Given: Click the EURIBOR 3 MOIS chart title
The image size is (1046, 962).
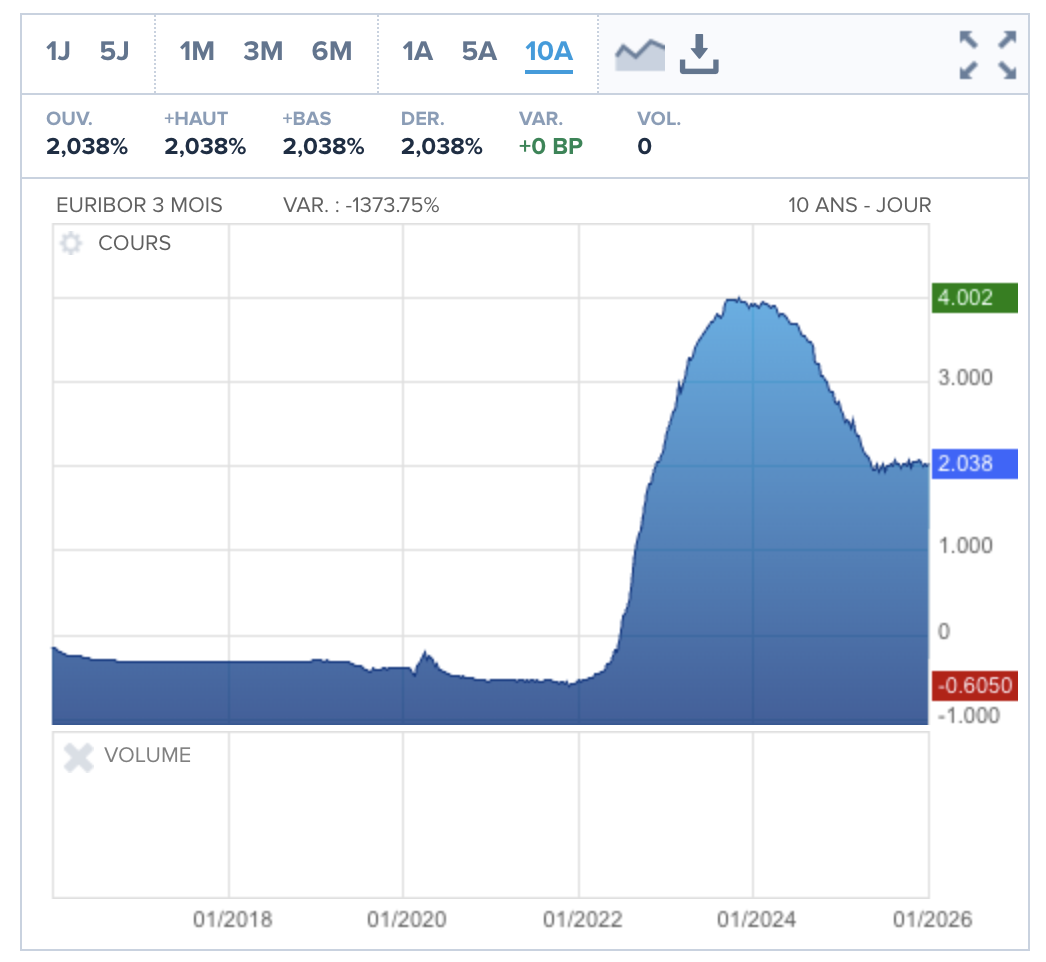Looking at the screenshot, I should (x=139, y=205).
